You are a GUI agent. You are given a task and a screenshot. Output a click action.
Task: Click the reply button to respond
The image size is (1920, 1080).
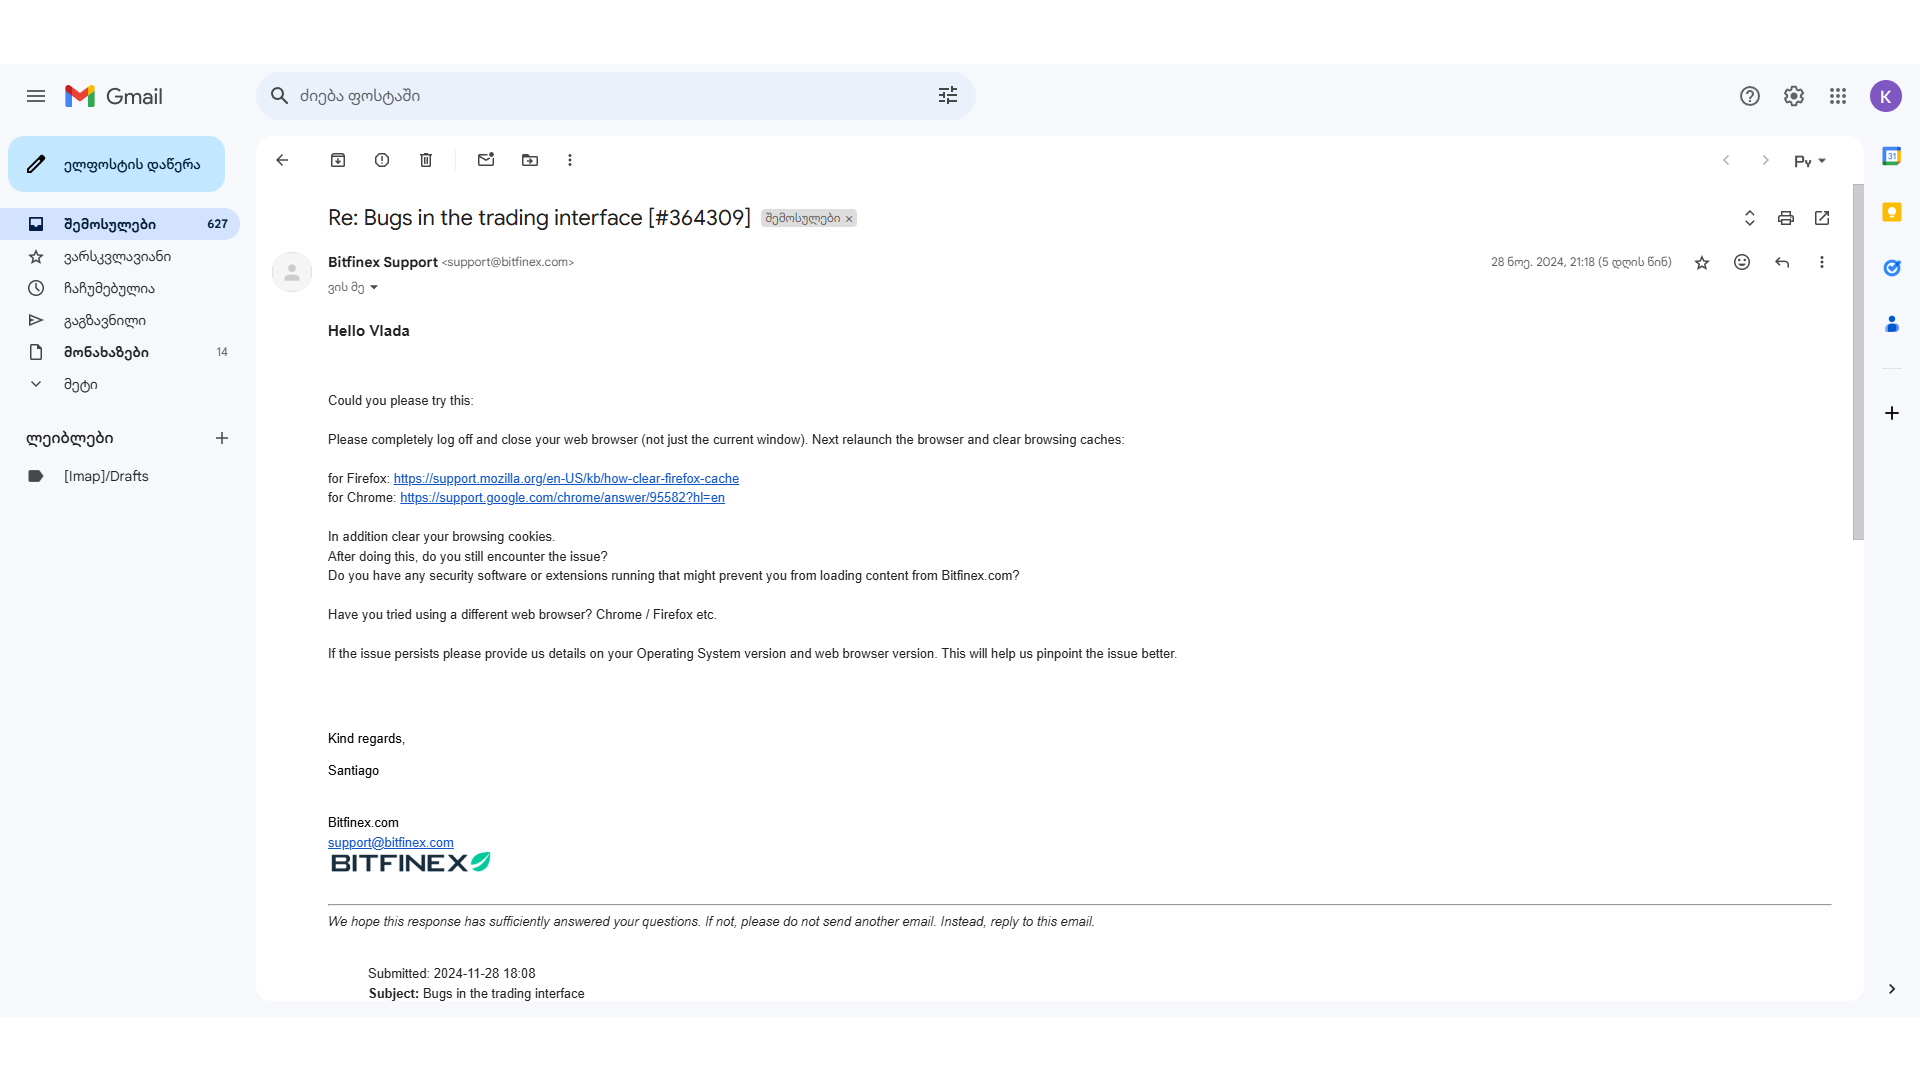pyautogui.click(x=1782, y=261)
